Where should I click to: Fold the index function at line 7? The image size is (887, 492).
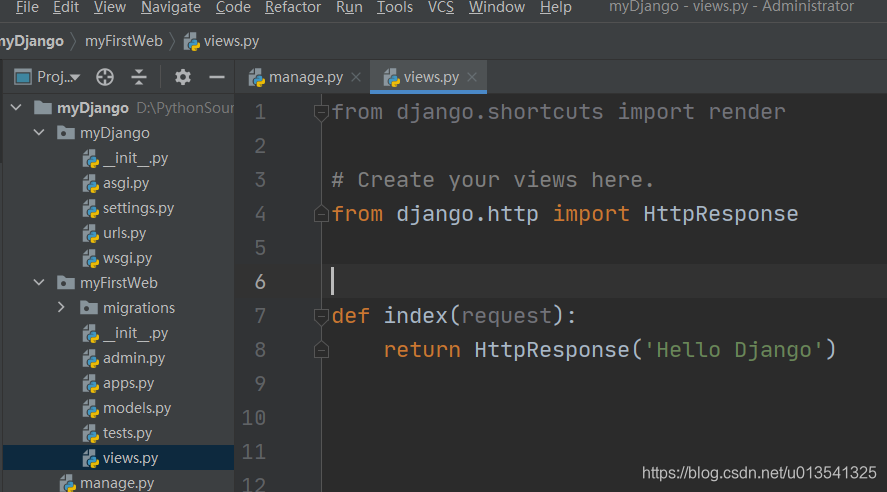[x=321, y=316]
